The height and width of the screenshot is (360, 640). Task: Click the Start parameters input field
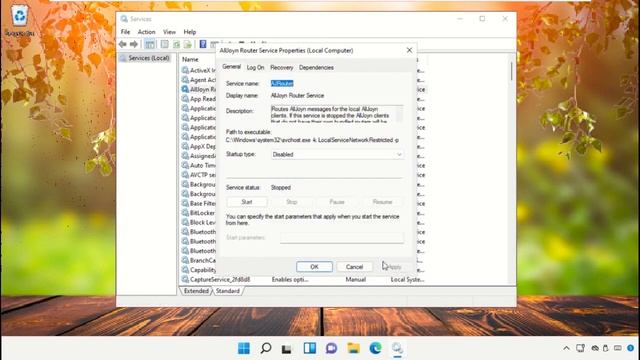pos(342,238)
